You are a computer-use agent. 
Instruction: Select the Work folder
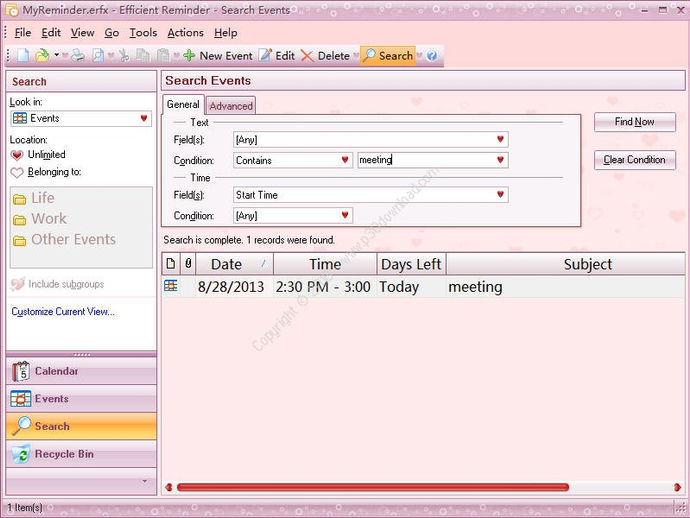[x=40, y=219]
